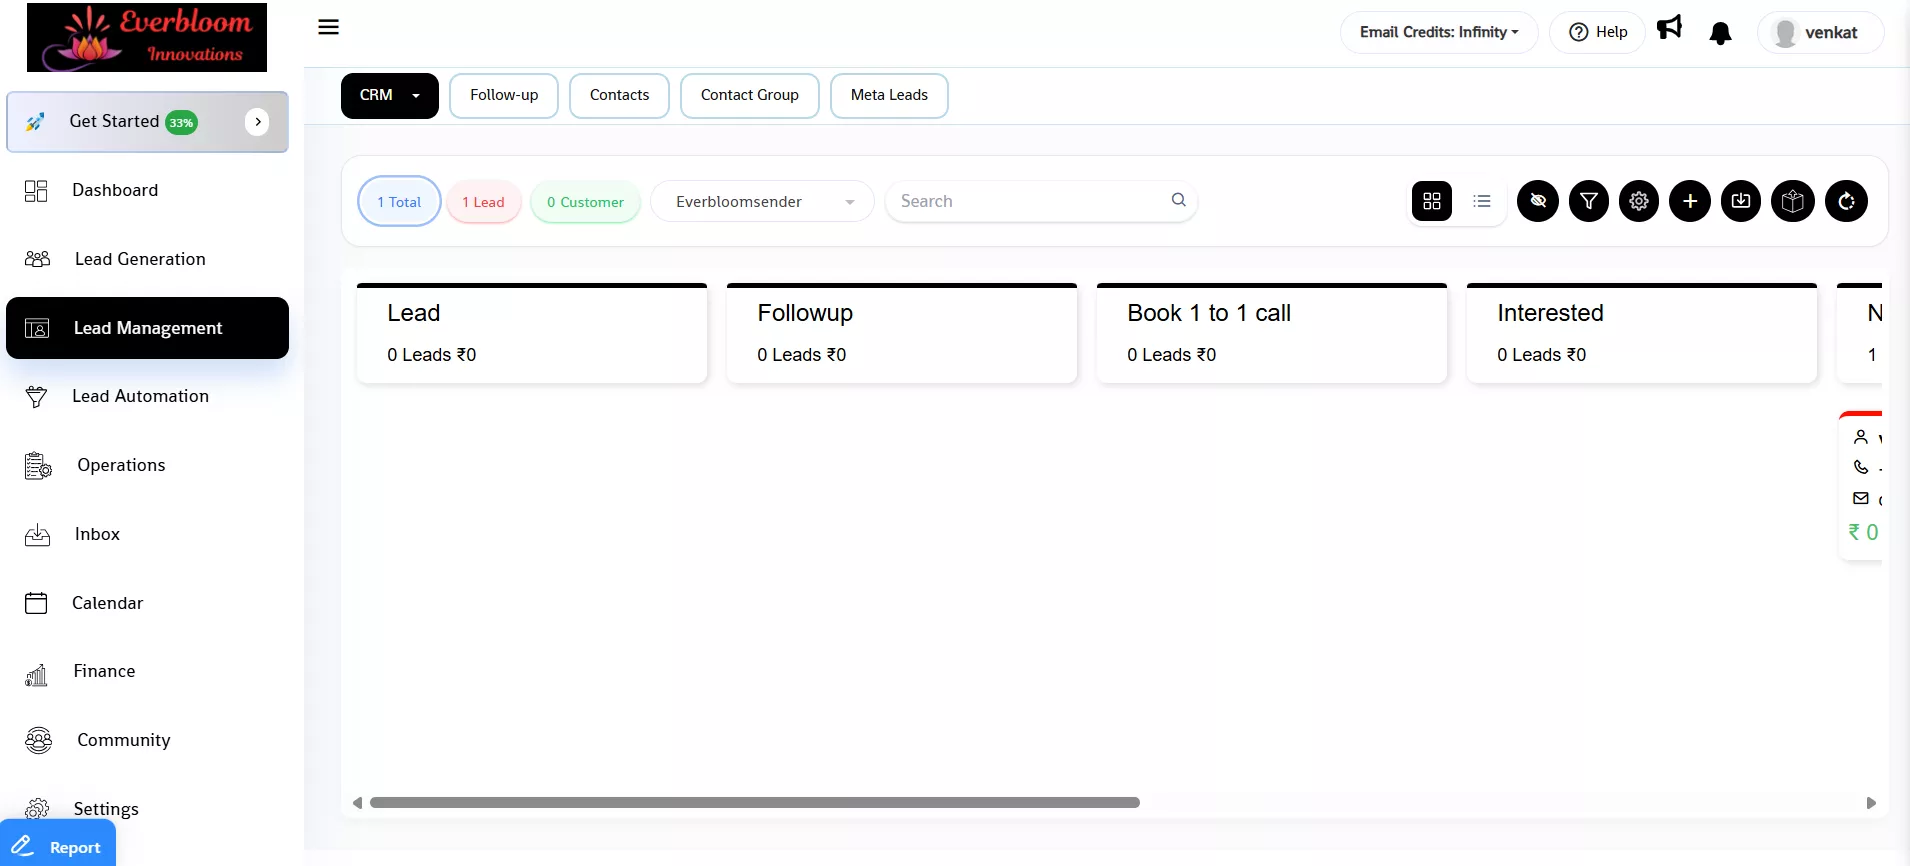This screenshot has width=1910, height=866.
Task: Click the Search input field
Action: click(1030, 202)
